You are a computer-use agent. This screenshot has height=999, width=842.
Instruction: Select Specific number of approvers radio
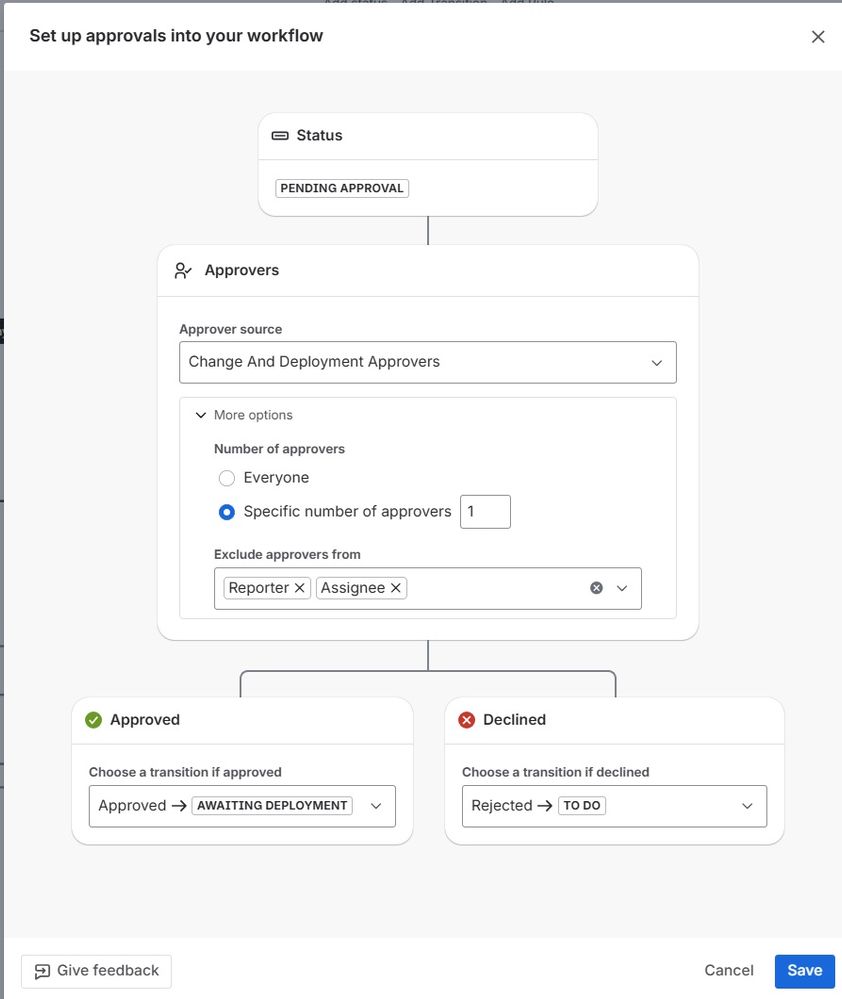pyautogui.click(x=227, y=512)
